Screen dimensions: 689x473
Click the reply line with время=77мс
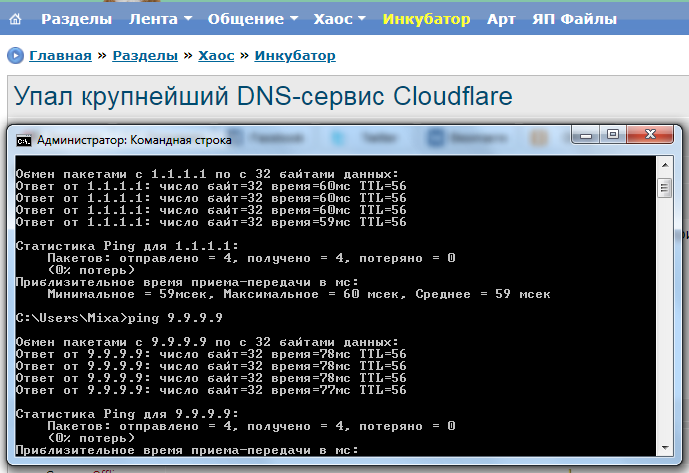pos(211,390)
